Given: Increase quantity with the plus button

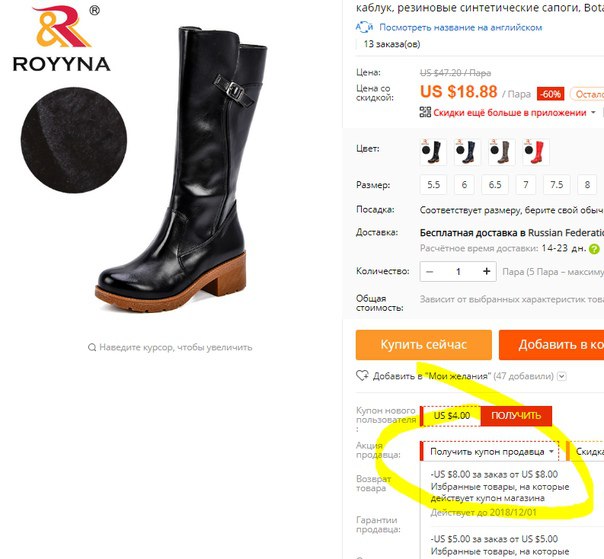Looking at the screenshot, I should [x=487, y=272].
